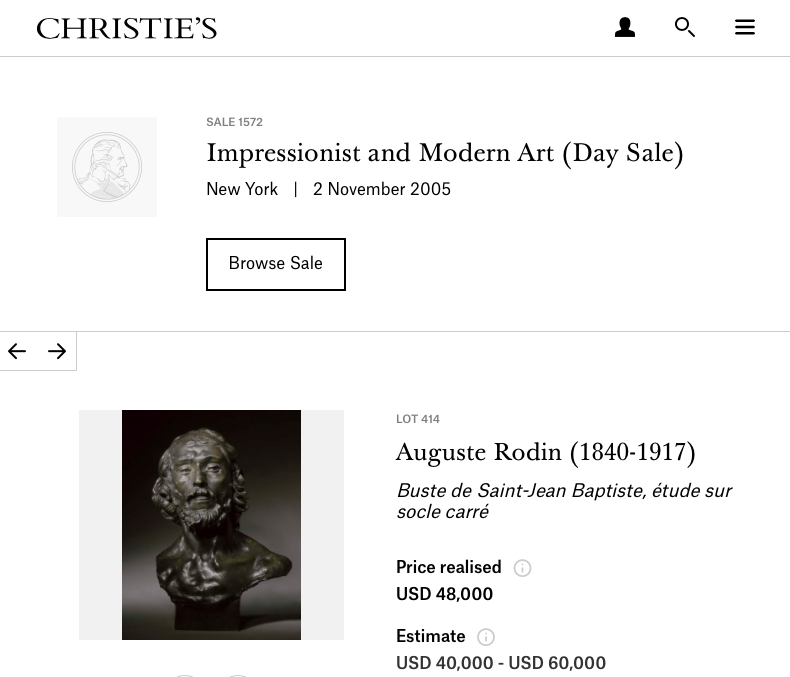Viewport: 790px width, 677px height.
Task: Open the Rodin bust lot image
Action: pyautogui.click(x=212, y=525)
